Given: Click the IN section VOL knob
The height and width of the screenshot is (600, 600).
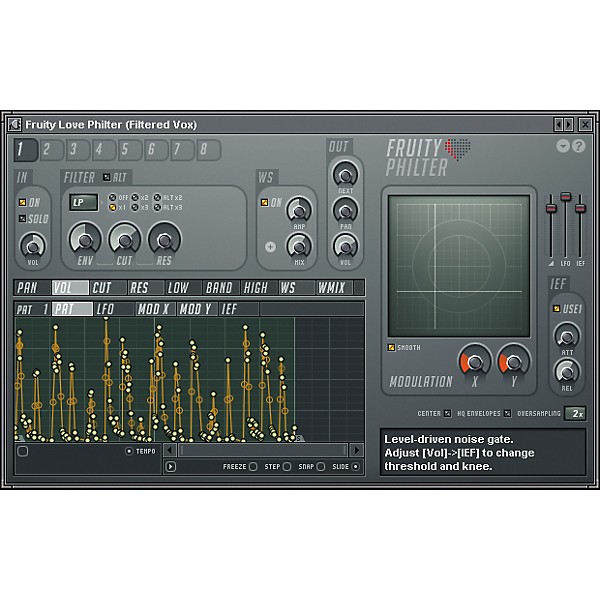Looking at the screenshot, I should point(33,247).
